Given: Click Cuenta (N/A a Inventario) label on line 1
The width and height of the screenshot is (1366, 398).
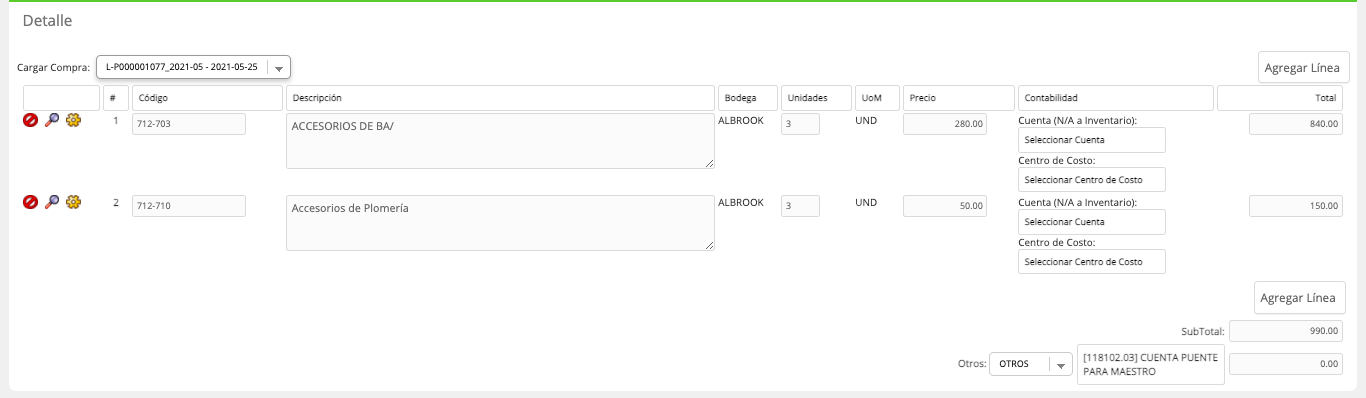Looking at the screenshot, I should tap(1077, 120).
